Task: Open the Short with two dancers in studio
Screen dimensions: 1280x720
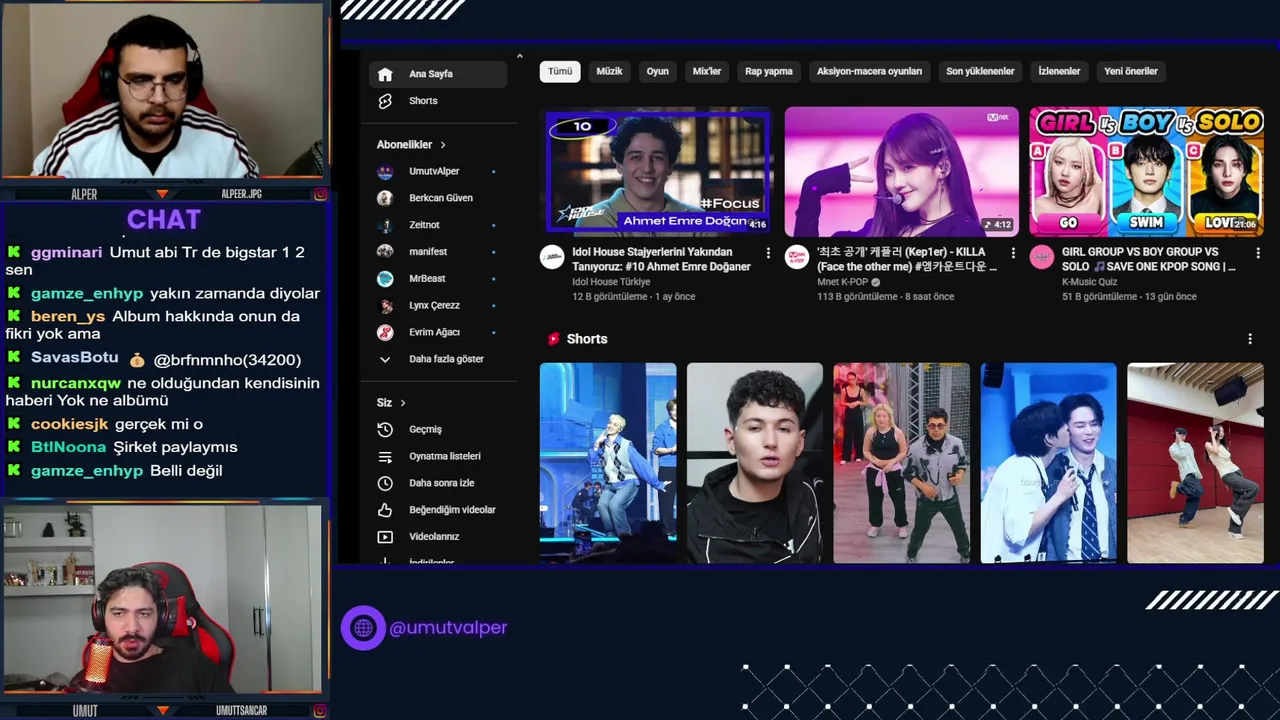Action: [x=902, y=462]
